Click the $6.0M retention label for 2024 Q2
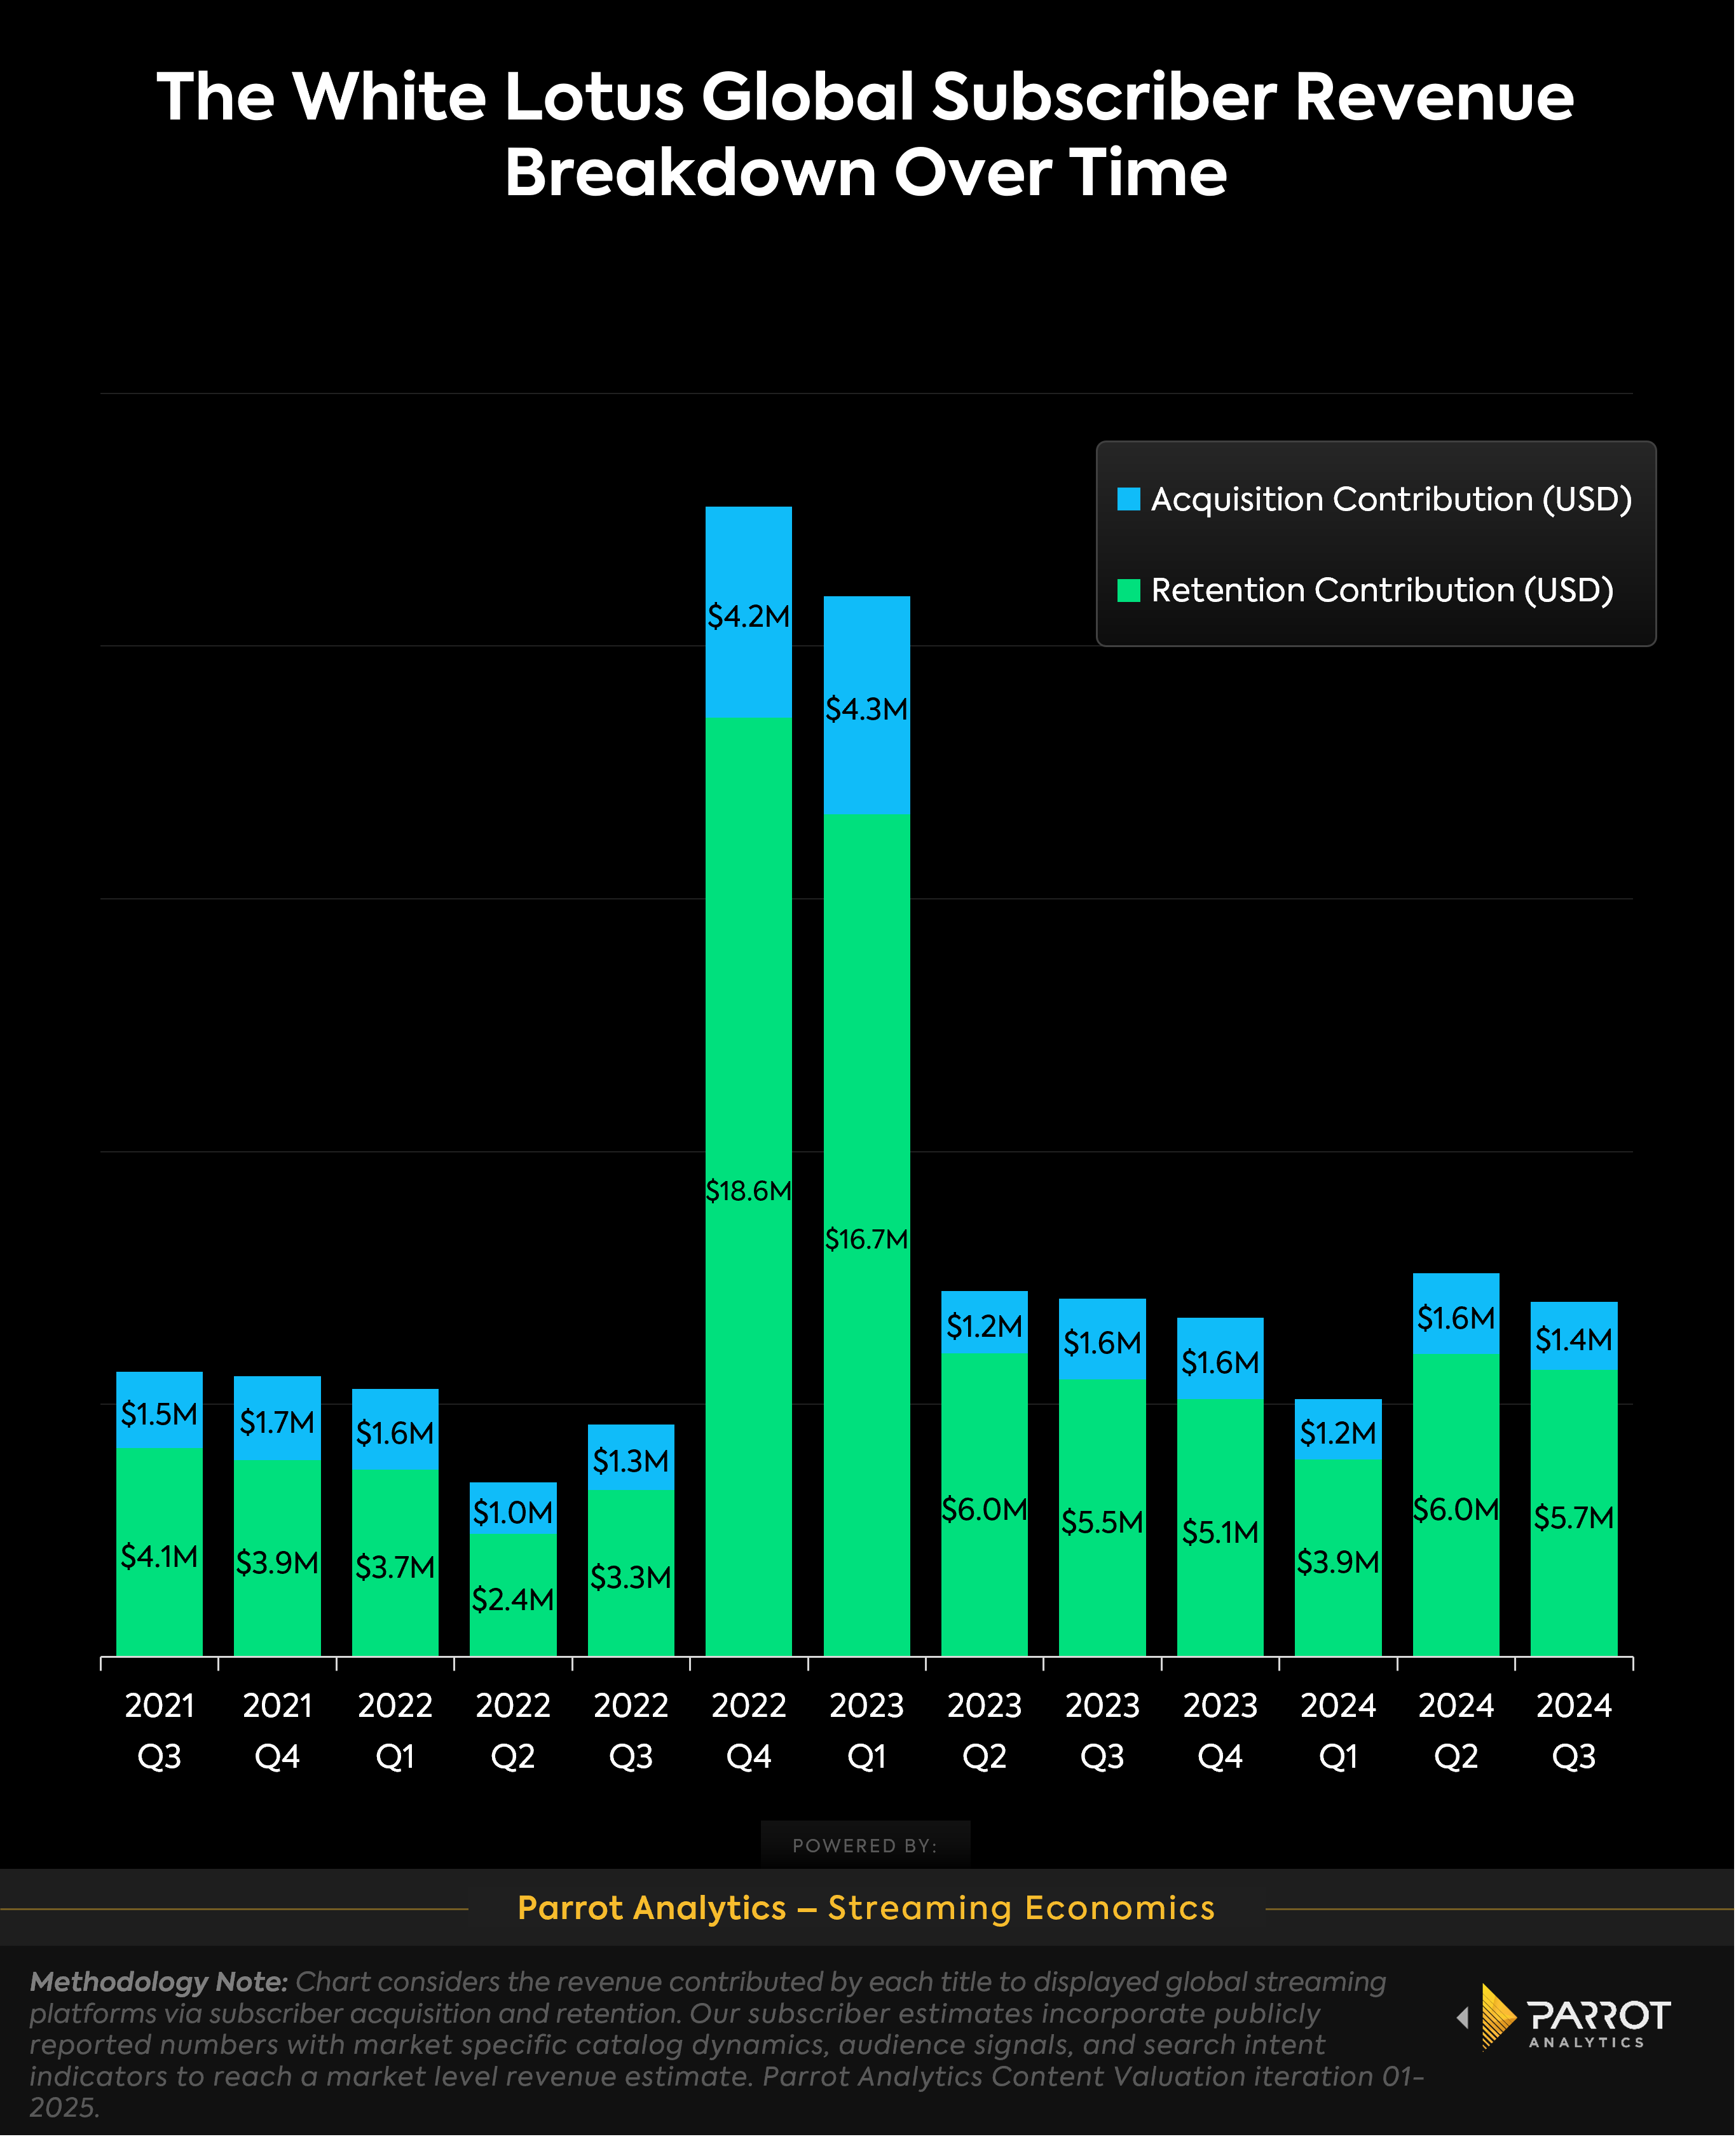Image resolution: width=1736 pixels, height=2139 pixels. (x=1456, y=1509)
